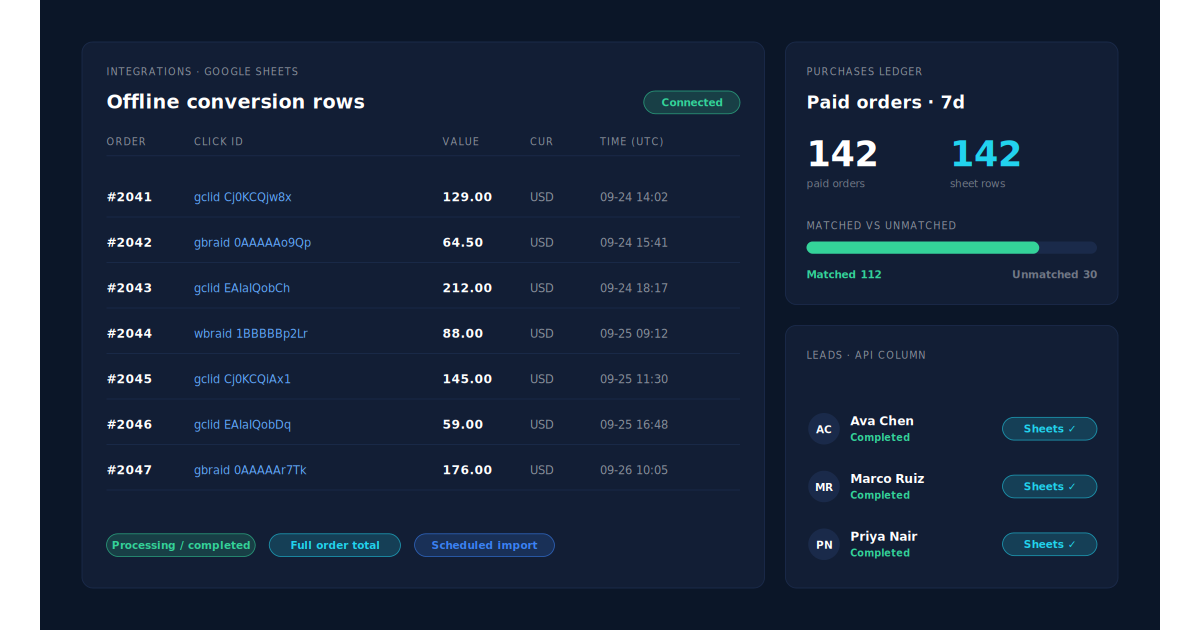Click the Offline conversion rows heading
The image size is (1200, 630).
click(x=236, y=102)
